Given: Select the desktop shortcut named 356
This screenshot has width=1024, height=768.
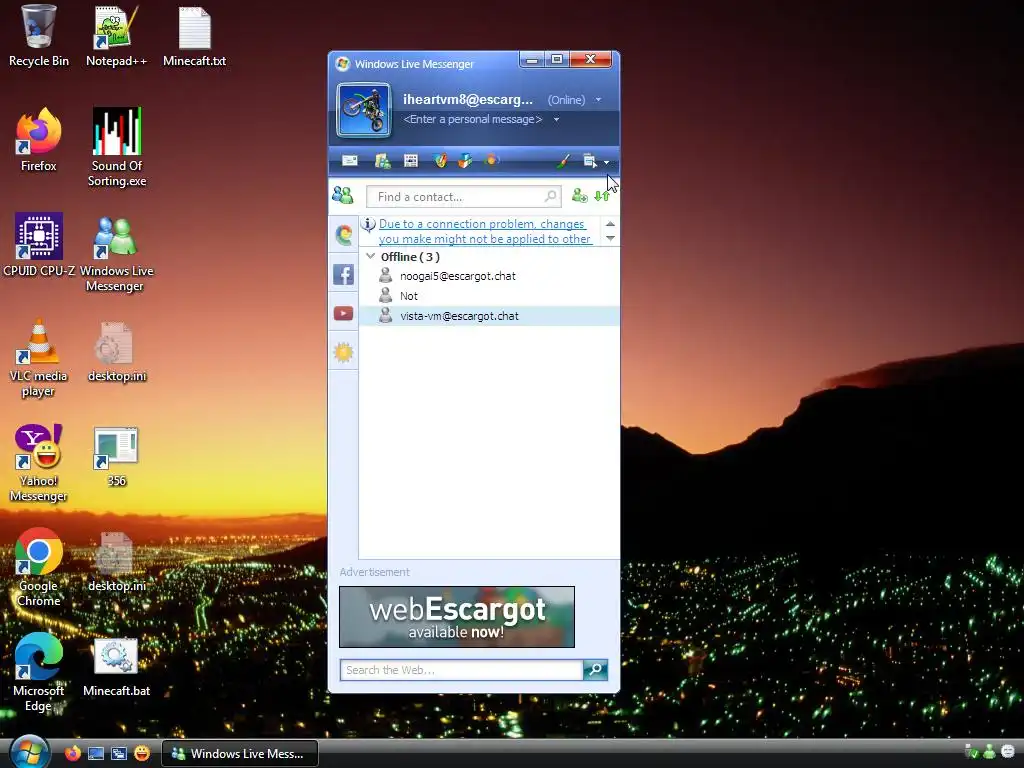Looking at the screenshot, I should pyautogui.click(x=116, y=456).
